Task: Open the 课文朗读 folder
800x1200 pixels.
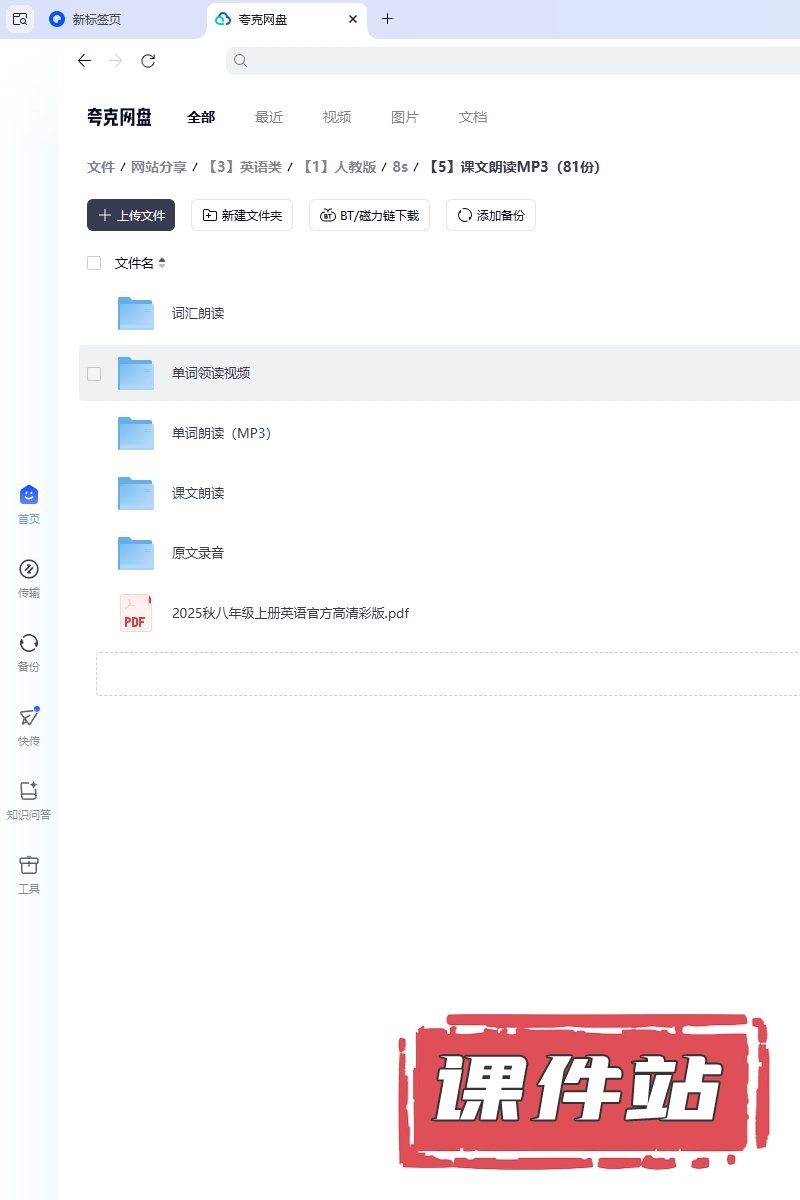Action: pos(198,493)
